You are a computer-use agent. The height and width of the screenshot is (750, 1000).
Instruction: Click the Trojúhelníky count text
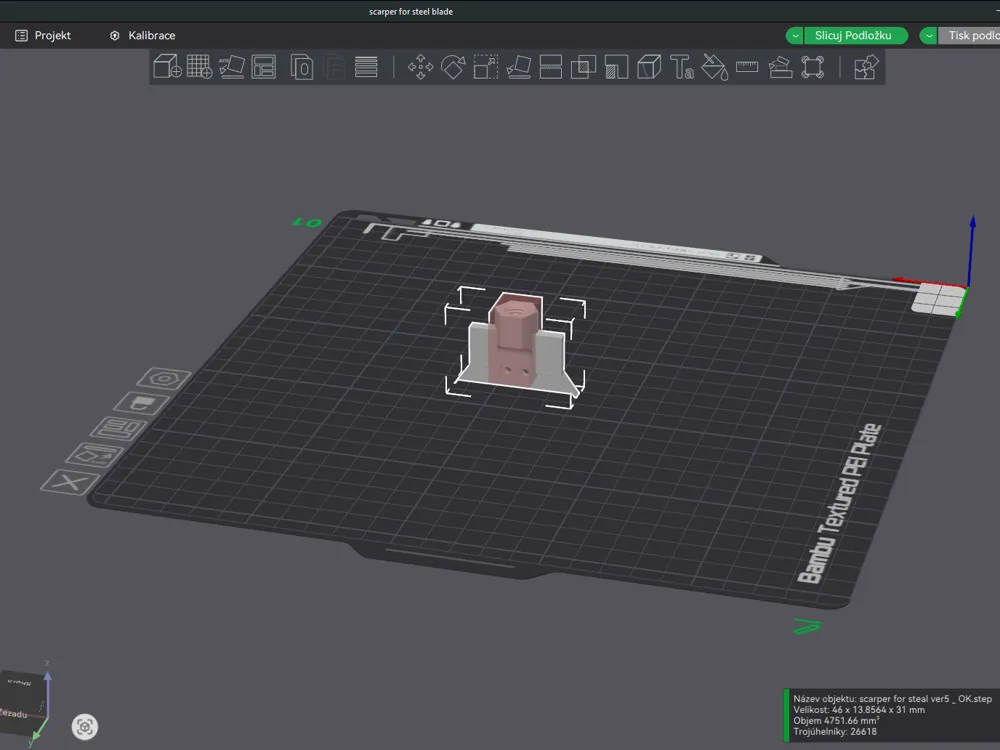point(835,732)
